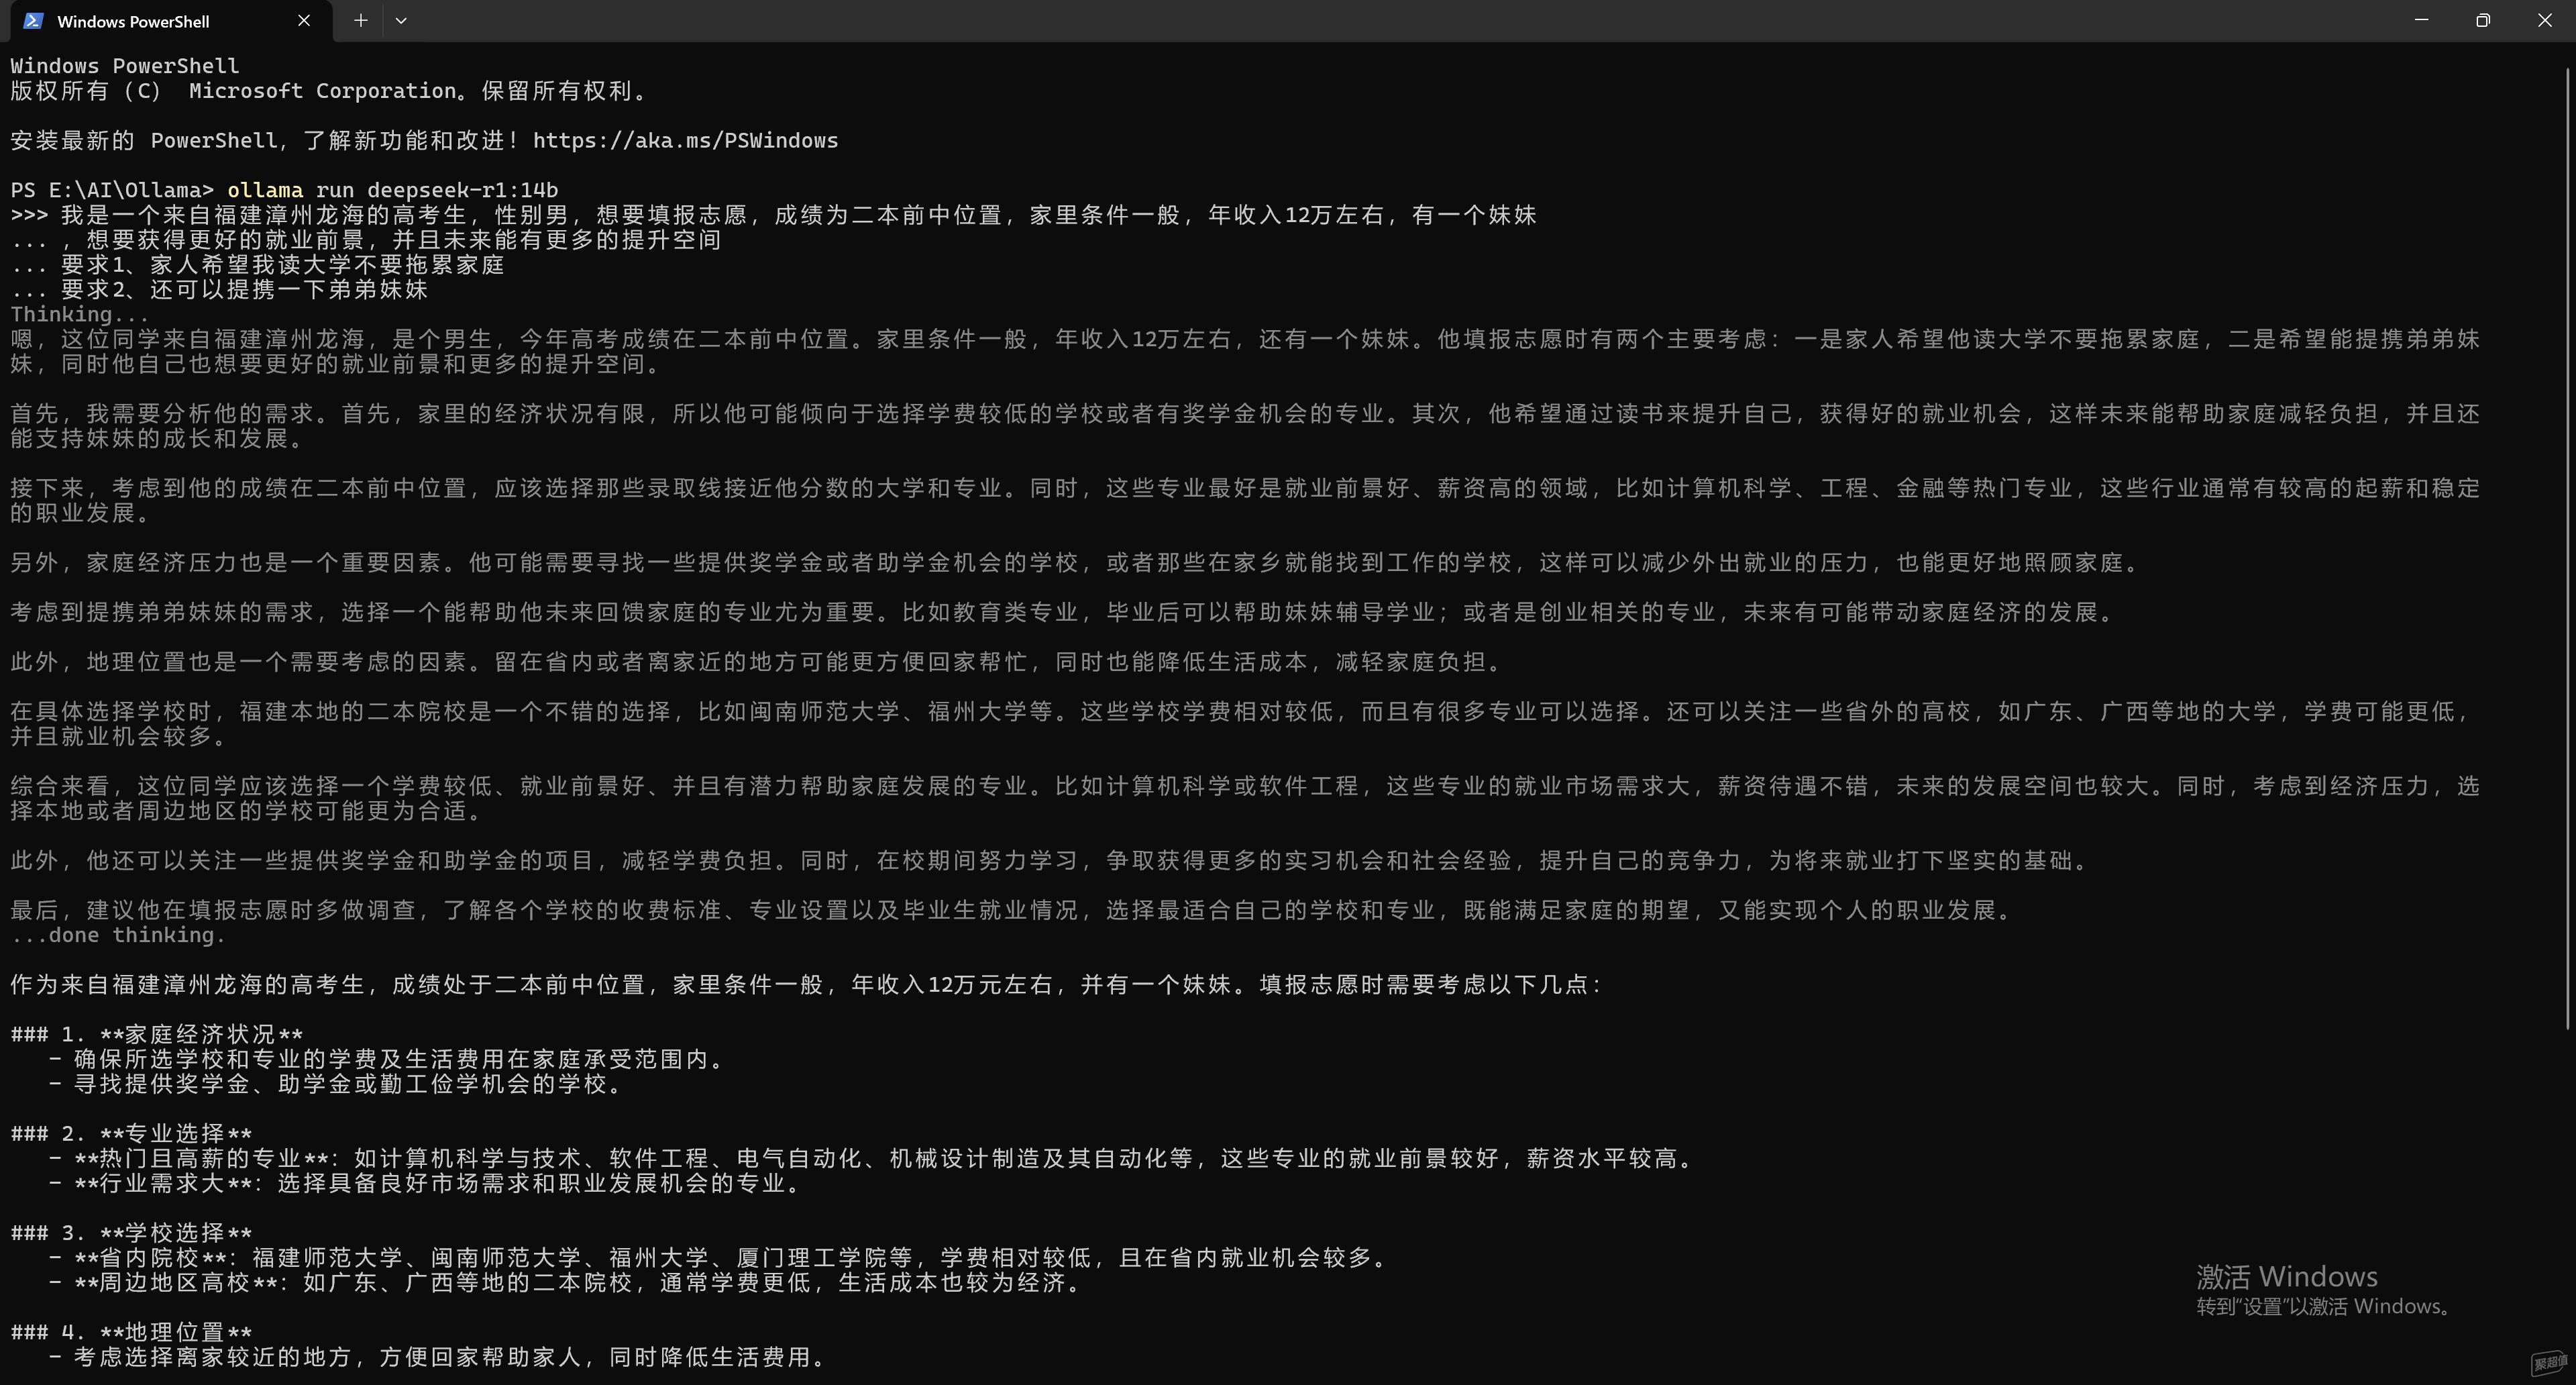This screenshot has width=2576, height=1385.
Task: Click the '**省内院校**' bullet line
Action: point(719,1258)
